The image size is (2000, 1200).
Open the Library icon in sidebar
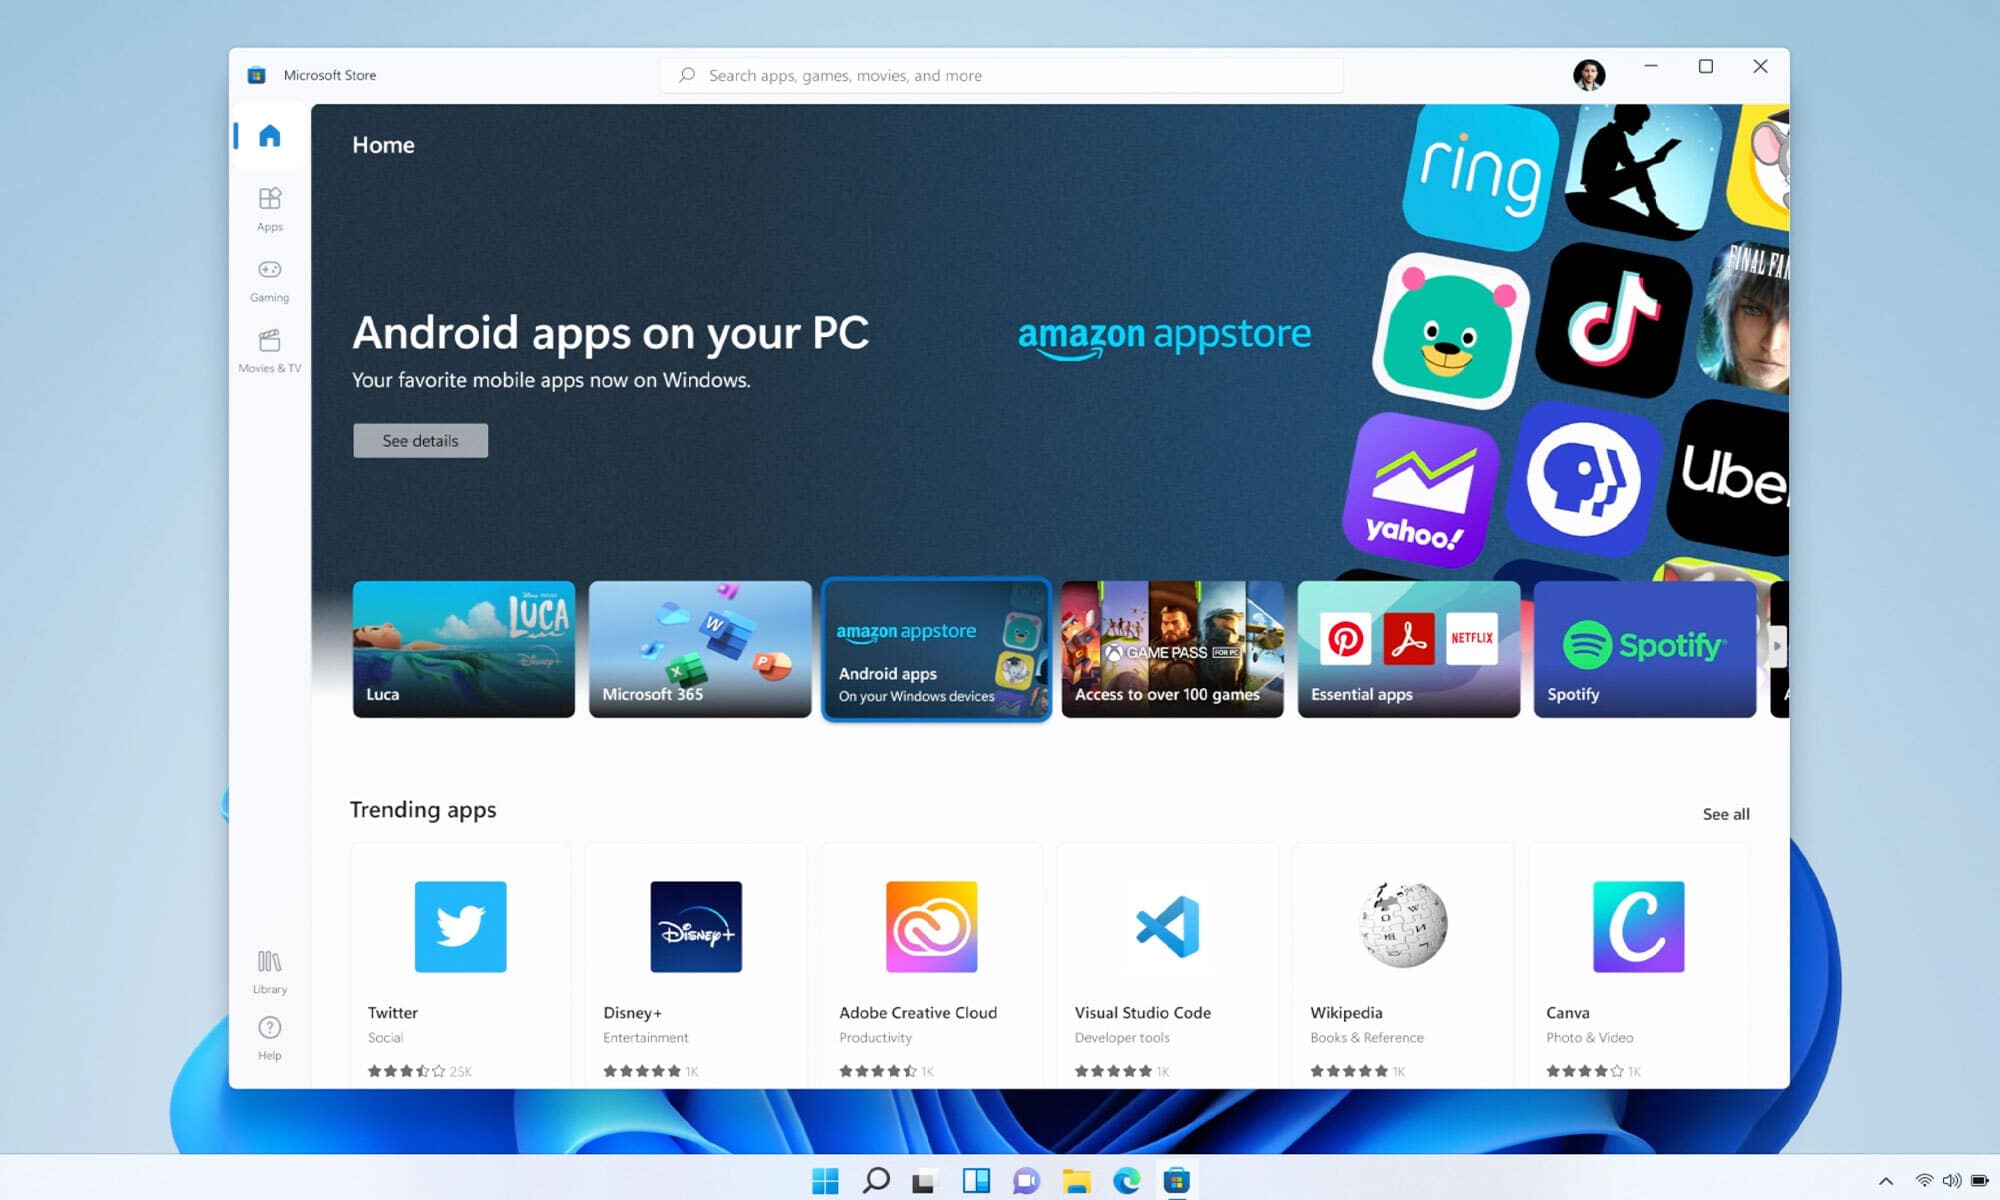click(269, 960)
